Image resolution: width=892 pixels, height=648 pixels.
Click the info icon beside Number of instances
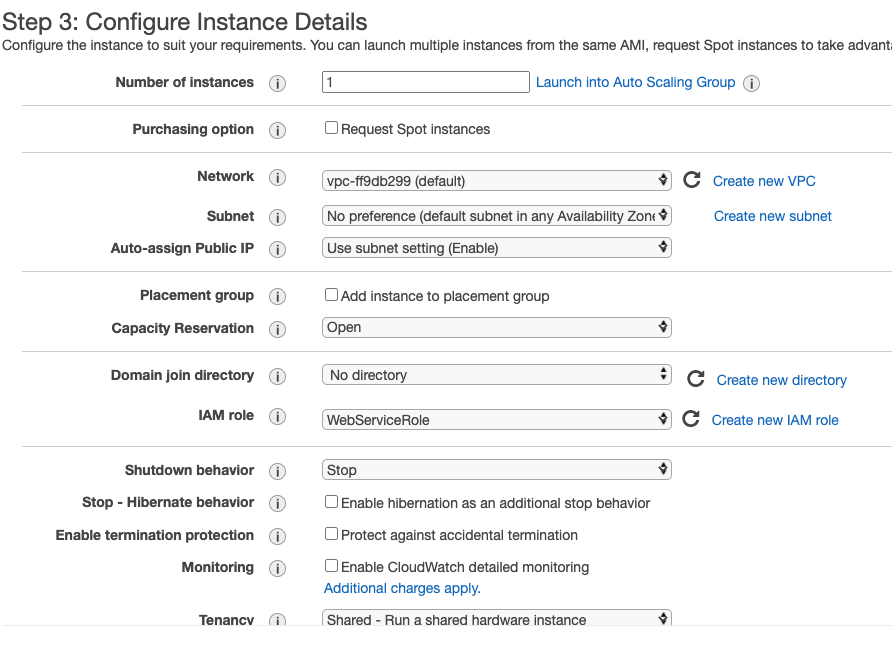(x=278, y=83)
